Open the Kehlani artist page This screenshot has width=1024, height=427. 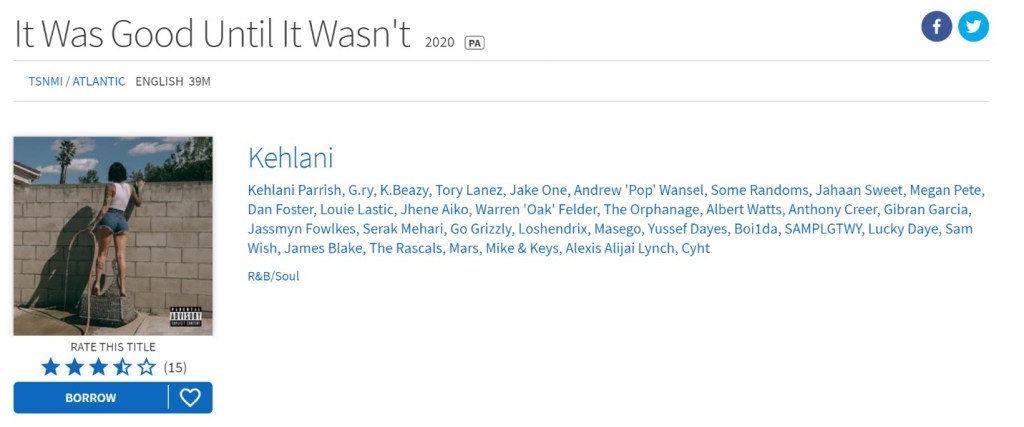pyautogui.click(x=290, y=158)
